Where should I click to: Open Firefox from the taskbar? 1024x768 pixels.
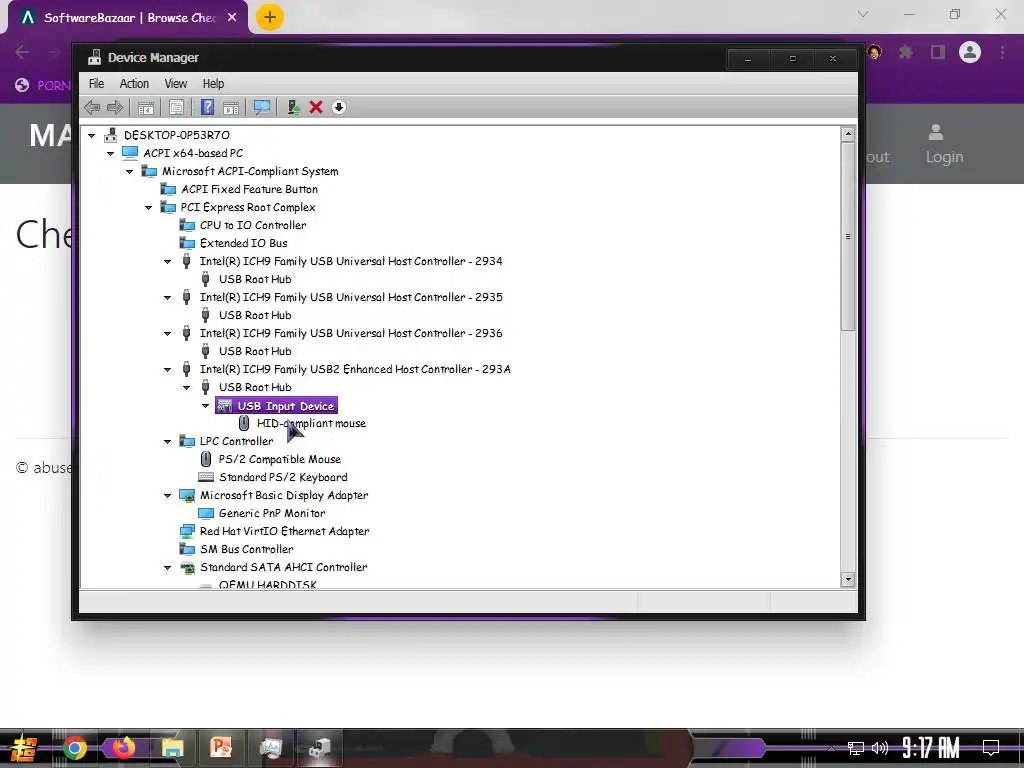pyautogui.click(x=123, y=748)
